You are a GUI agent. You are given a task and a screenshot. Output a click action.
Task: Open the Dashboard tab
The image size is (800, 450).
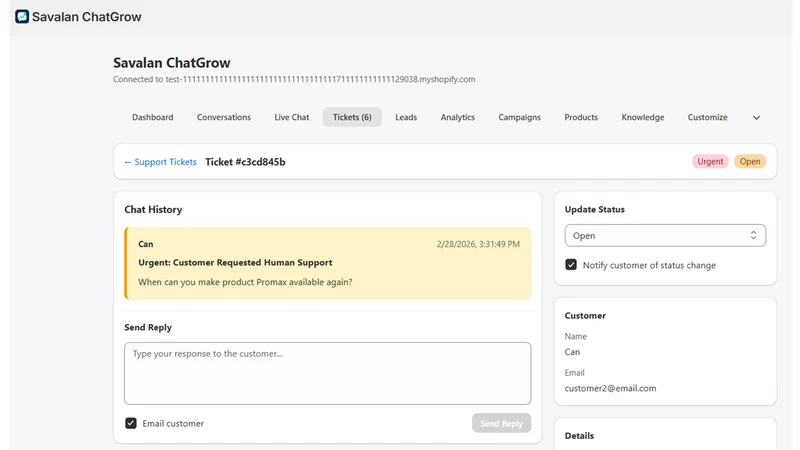tap(153, 117)
